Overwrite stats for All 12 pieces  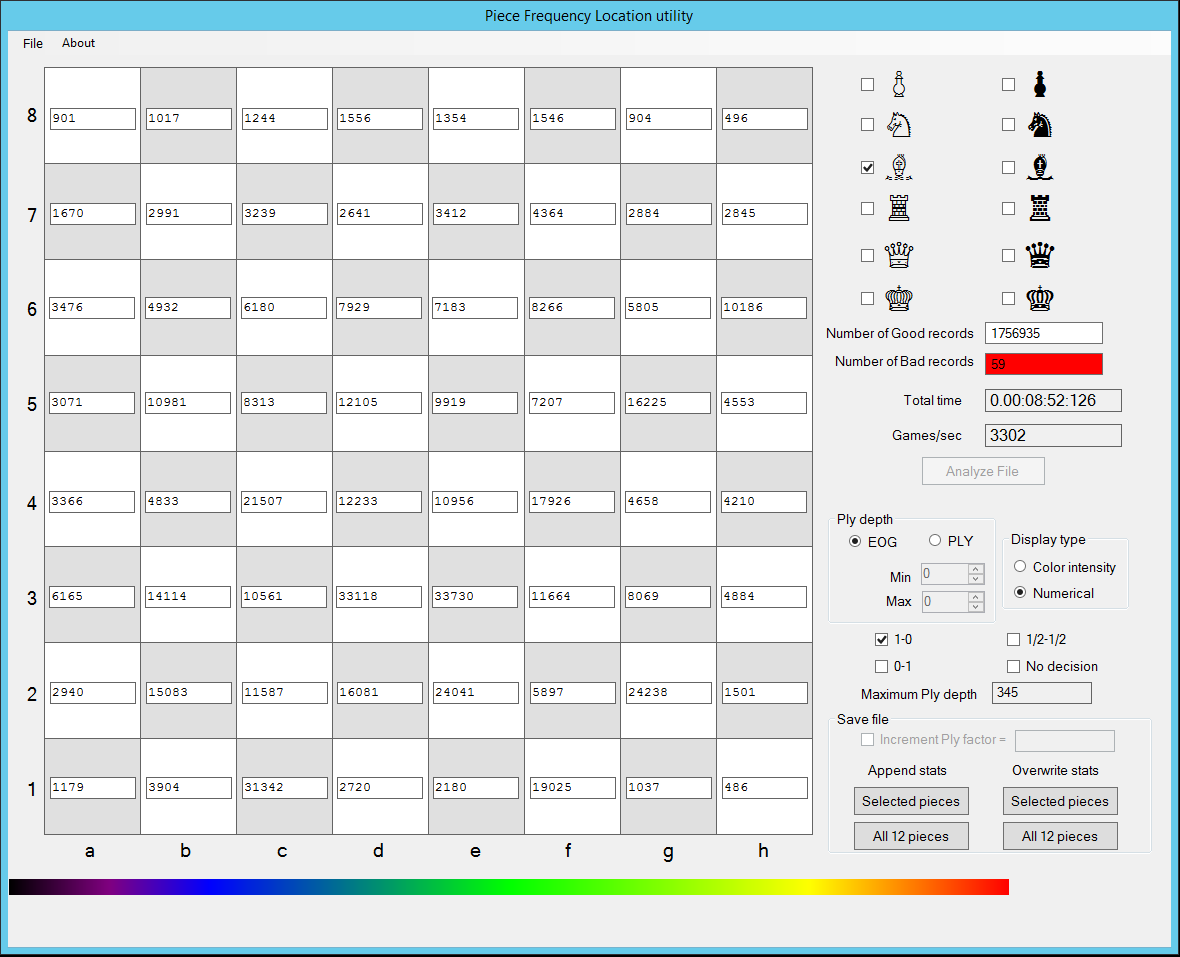[x=1060, y=836]
